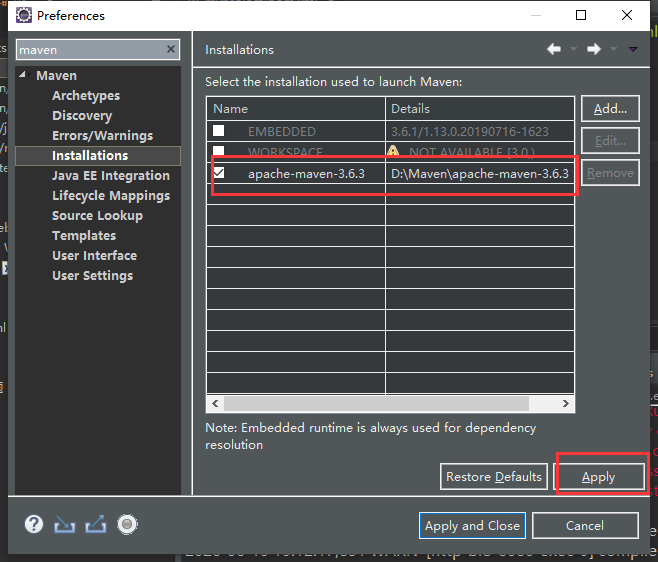Select the D:\Maven\apache-maven-3.6.3 path cell
Image resolution: width=658 pixels, height=562 pixels.
(480, 174)
